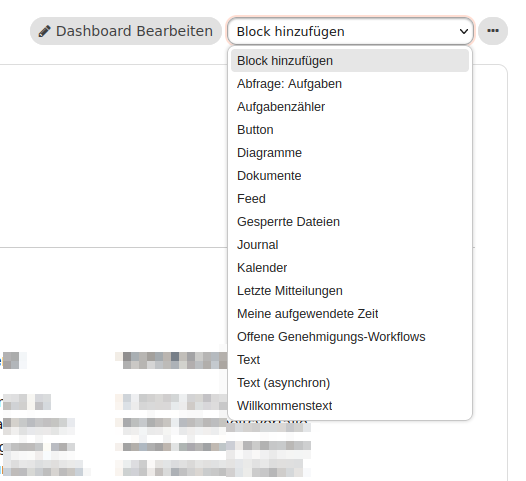
Task: Select the plain Text block option
Action: click(350, 360)
